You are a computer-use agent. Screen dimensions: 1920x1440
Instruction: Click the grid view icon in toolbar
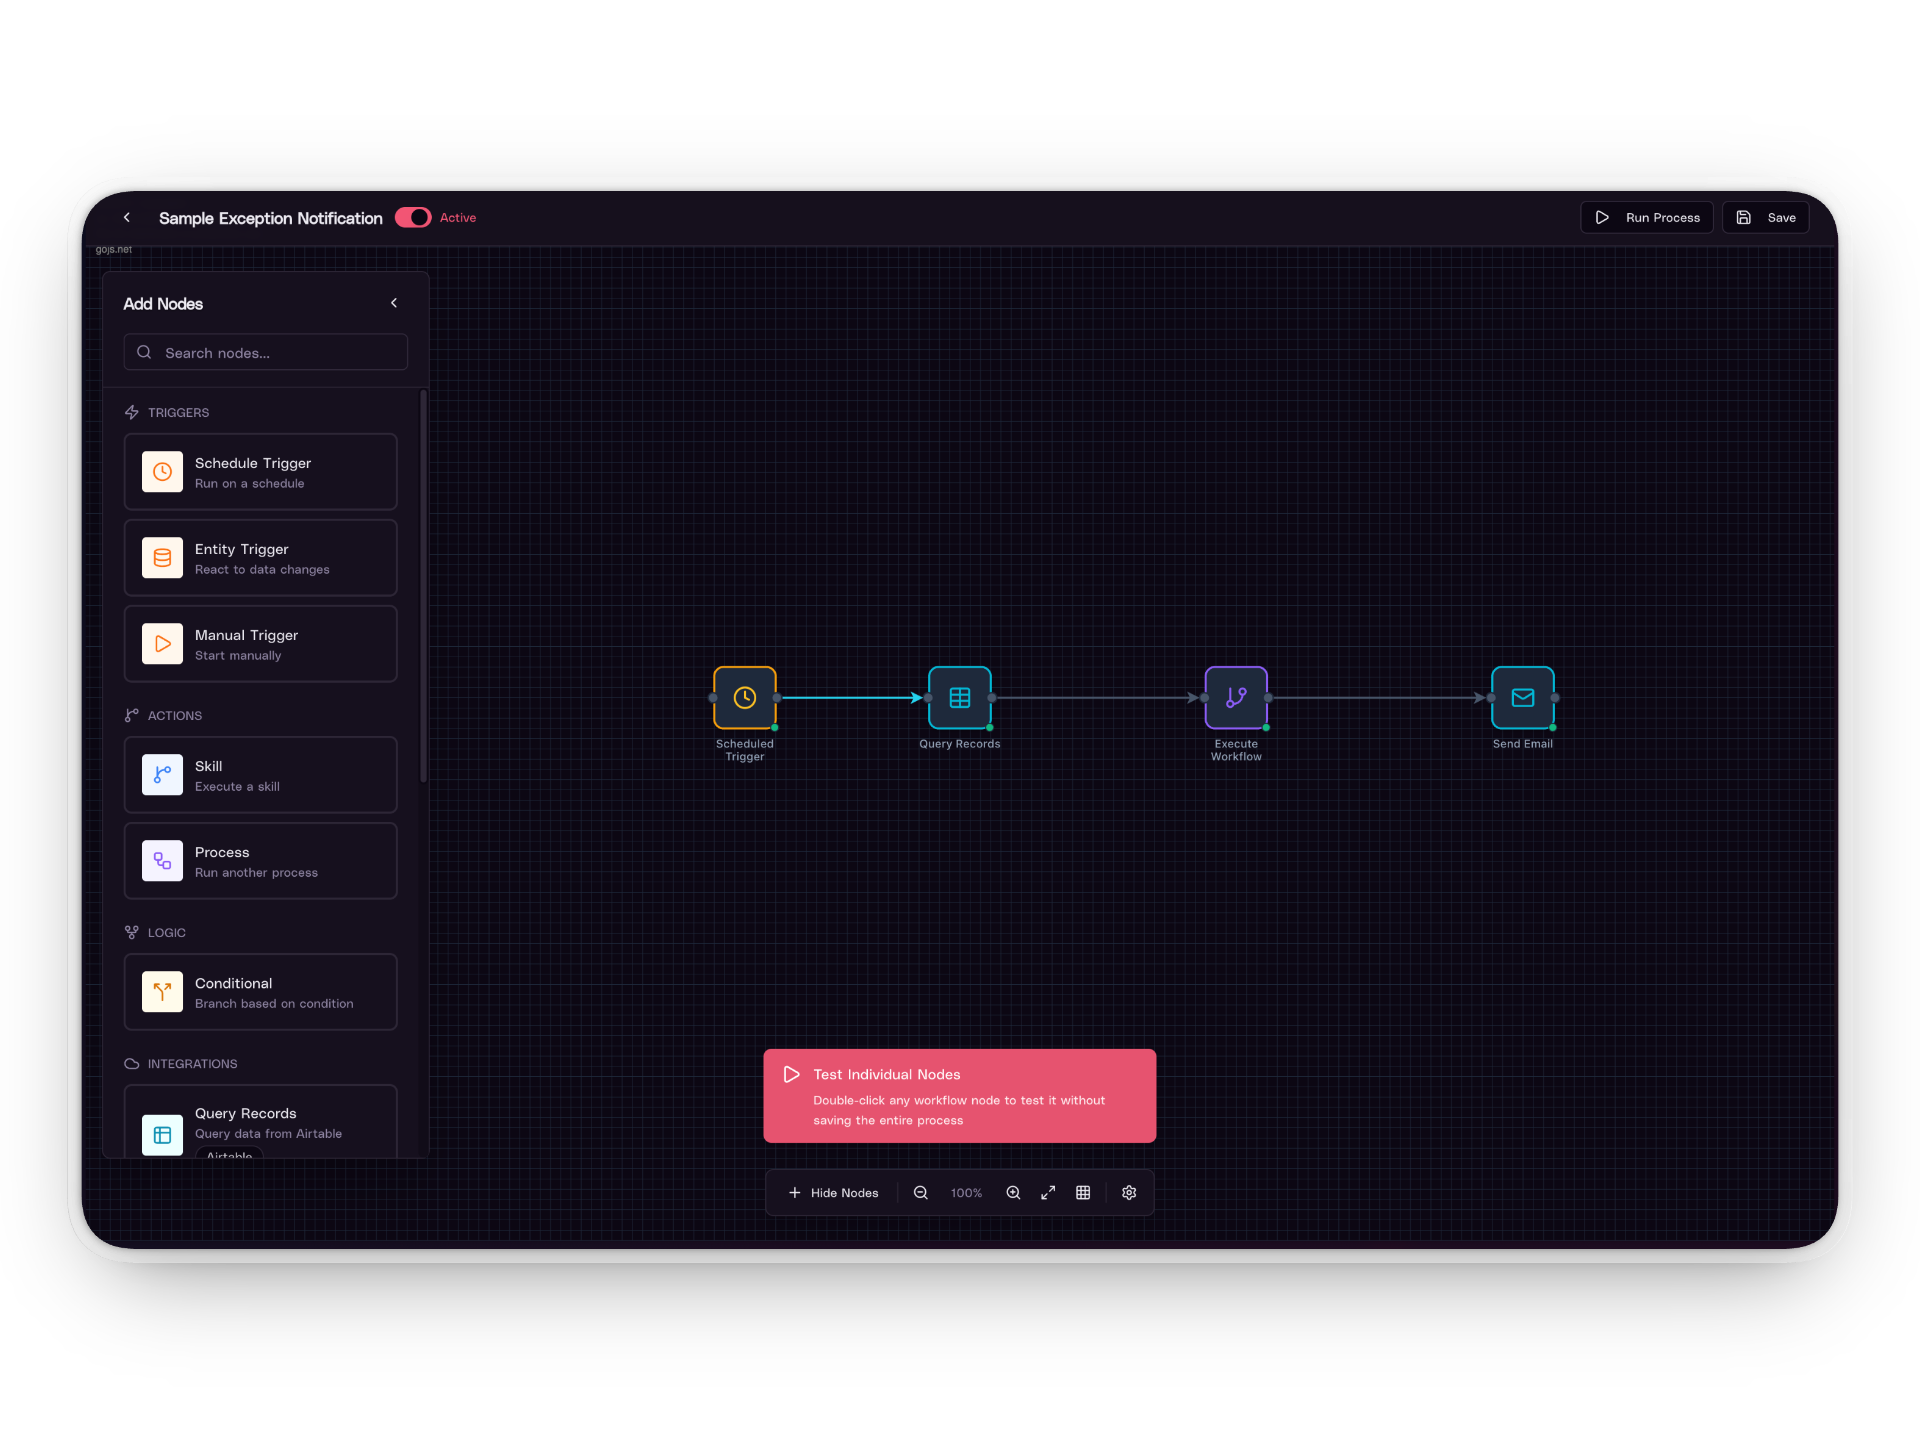(x=1083, y=1192)
